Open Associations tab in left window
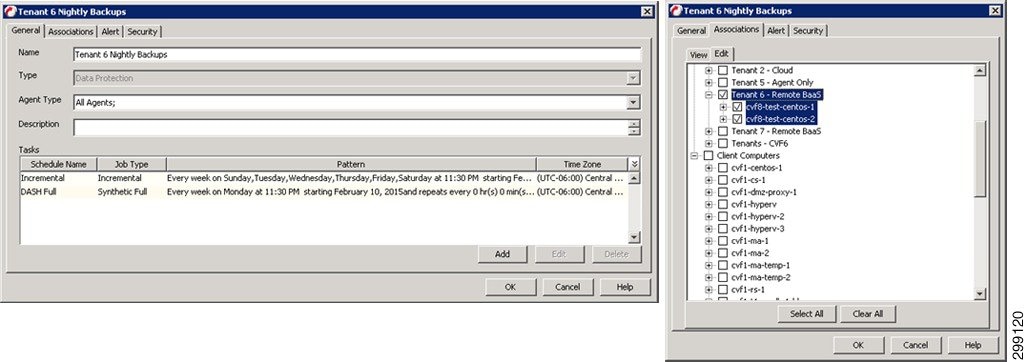Screen dimensions: 1026x362 (71, 31)
